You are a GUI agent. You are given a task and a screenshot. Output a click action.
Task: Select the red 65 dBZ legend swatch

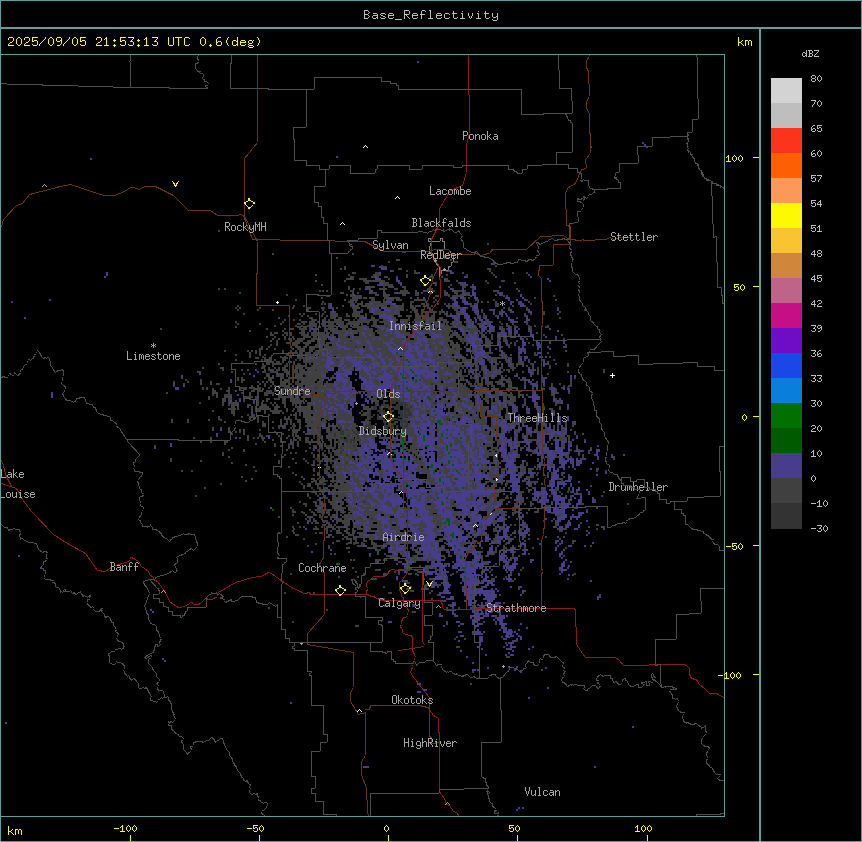tap(786, 141)
